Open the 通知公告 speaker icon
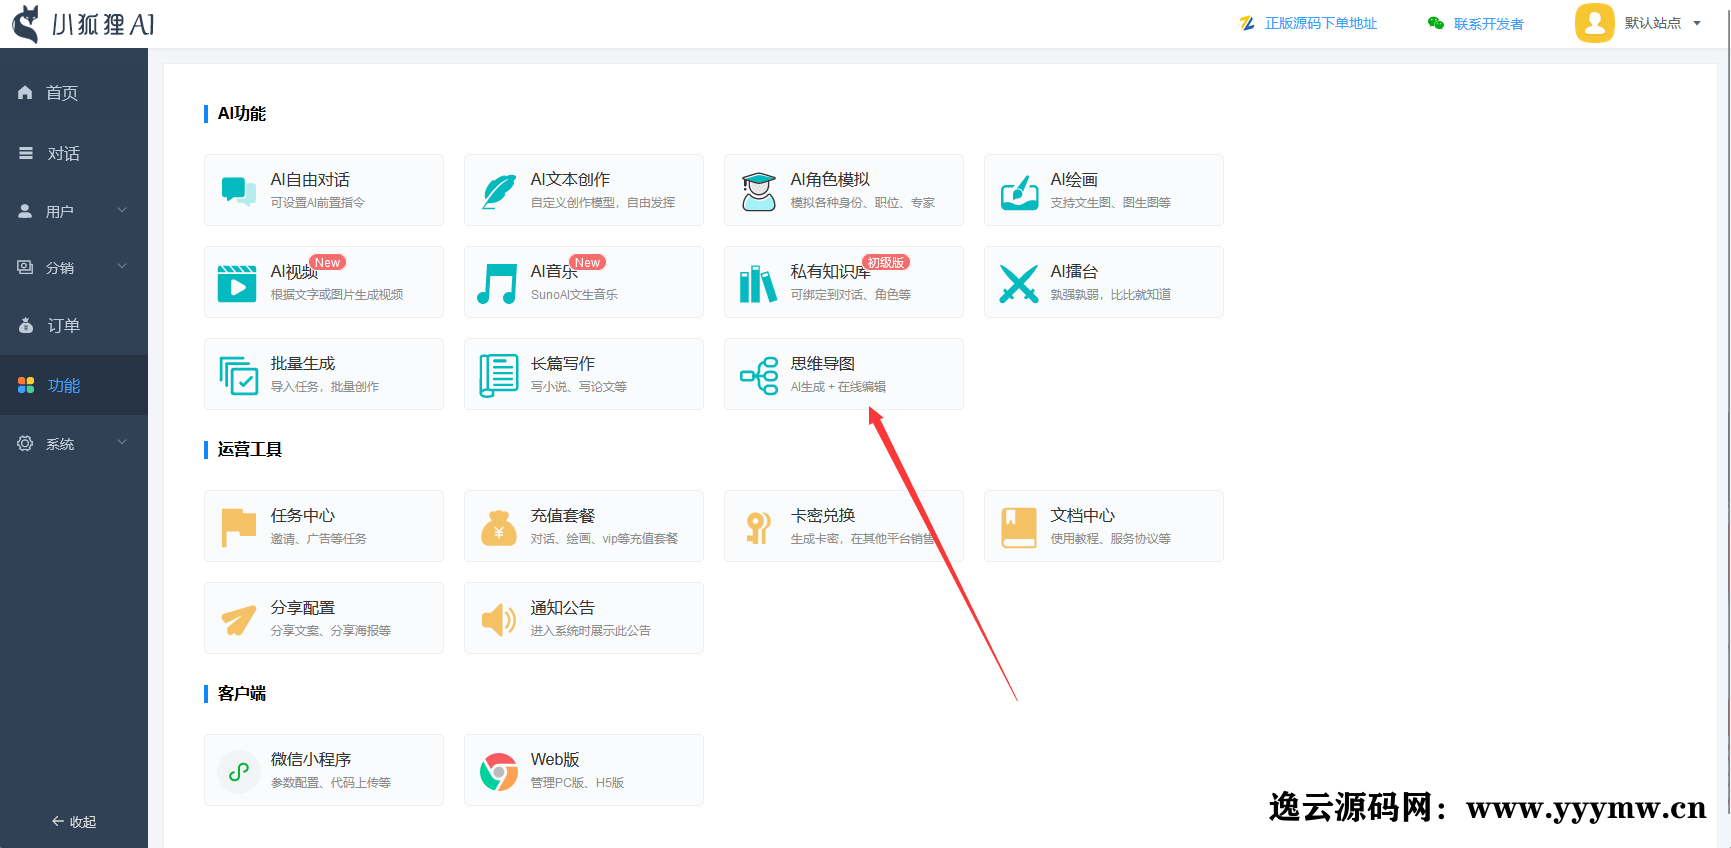 coord(498,620)
